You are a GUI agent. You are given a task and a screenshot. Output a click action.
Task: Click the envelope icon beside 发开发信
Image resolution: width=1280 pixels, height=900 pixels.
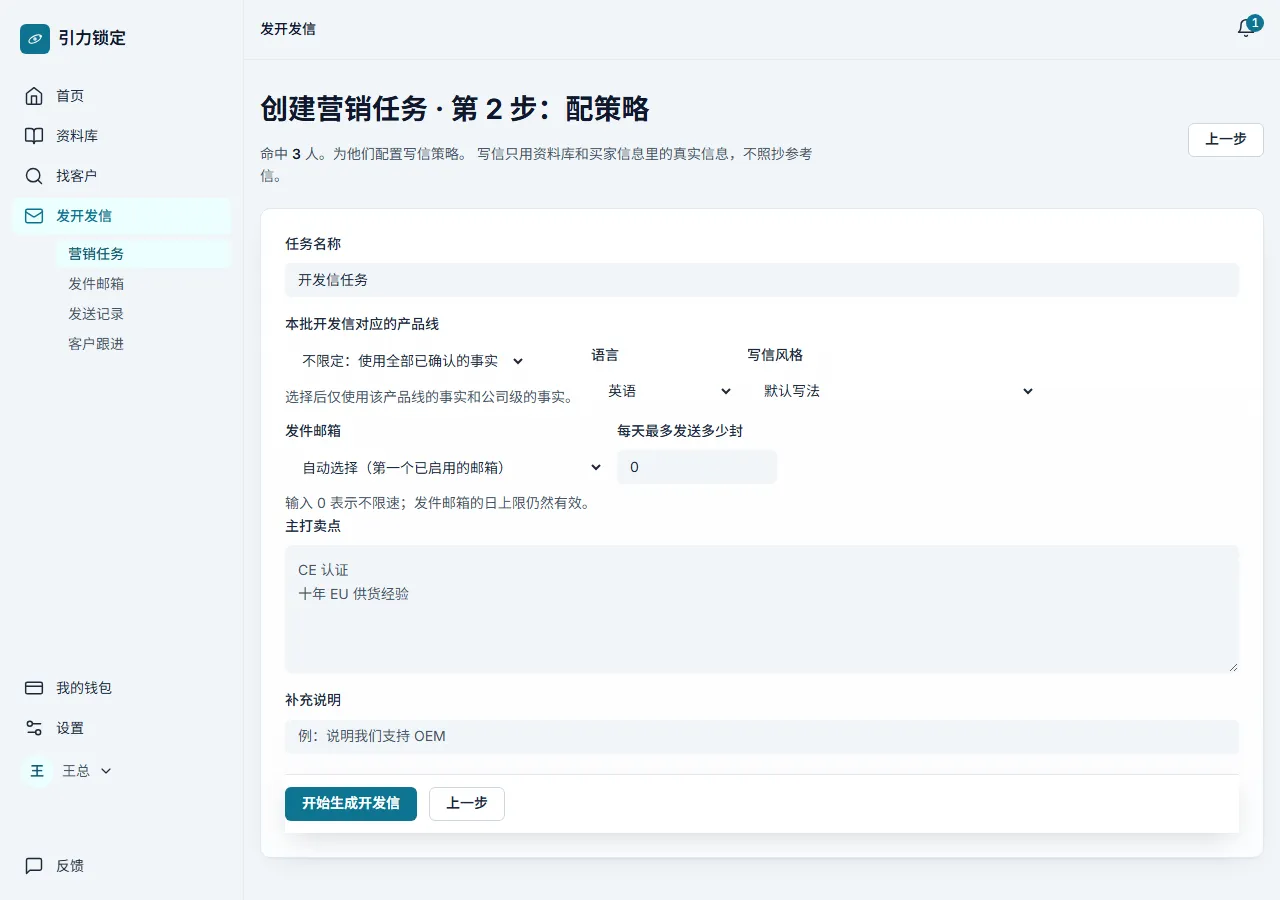click(x=34, y=216)
